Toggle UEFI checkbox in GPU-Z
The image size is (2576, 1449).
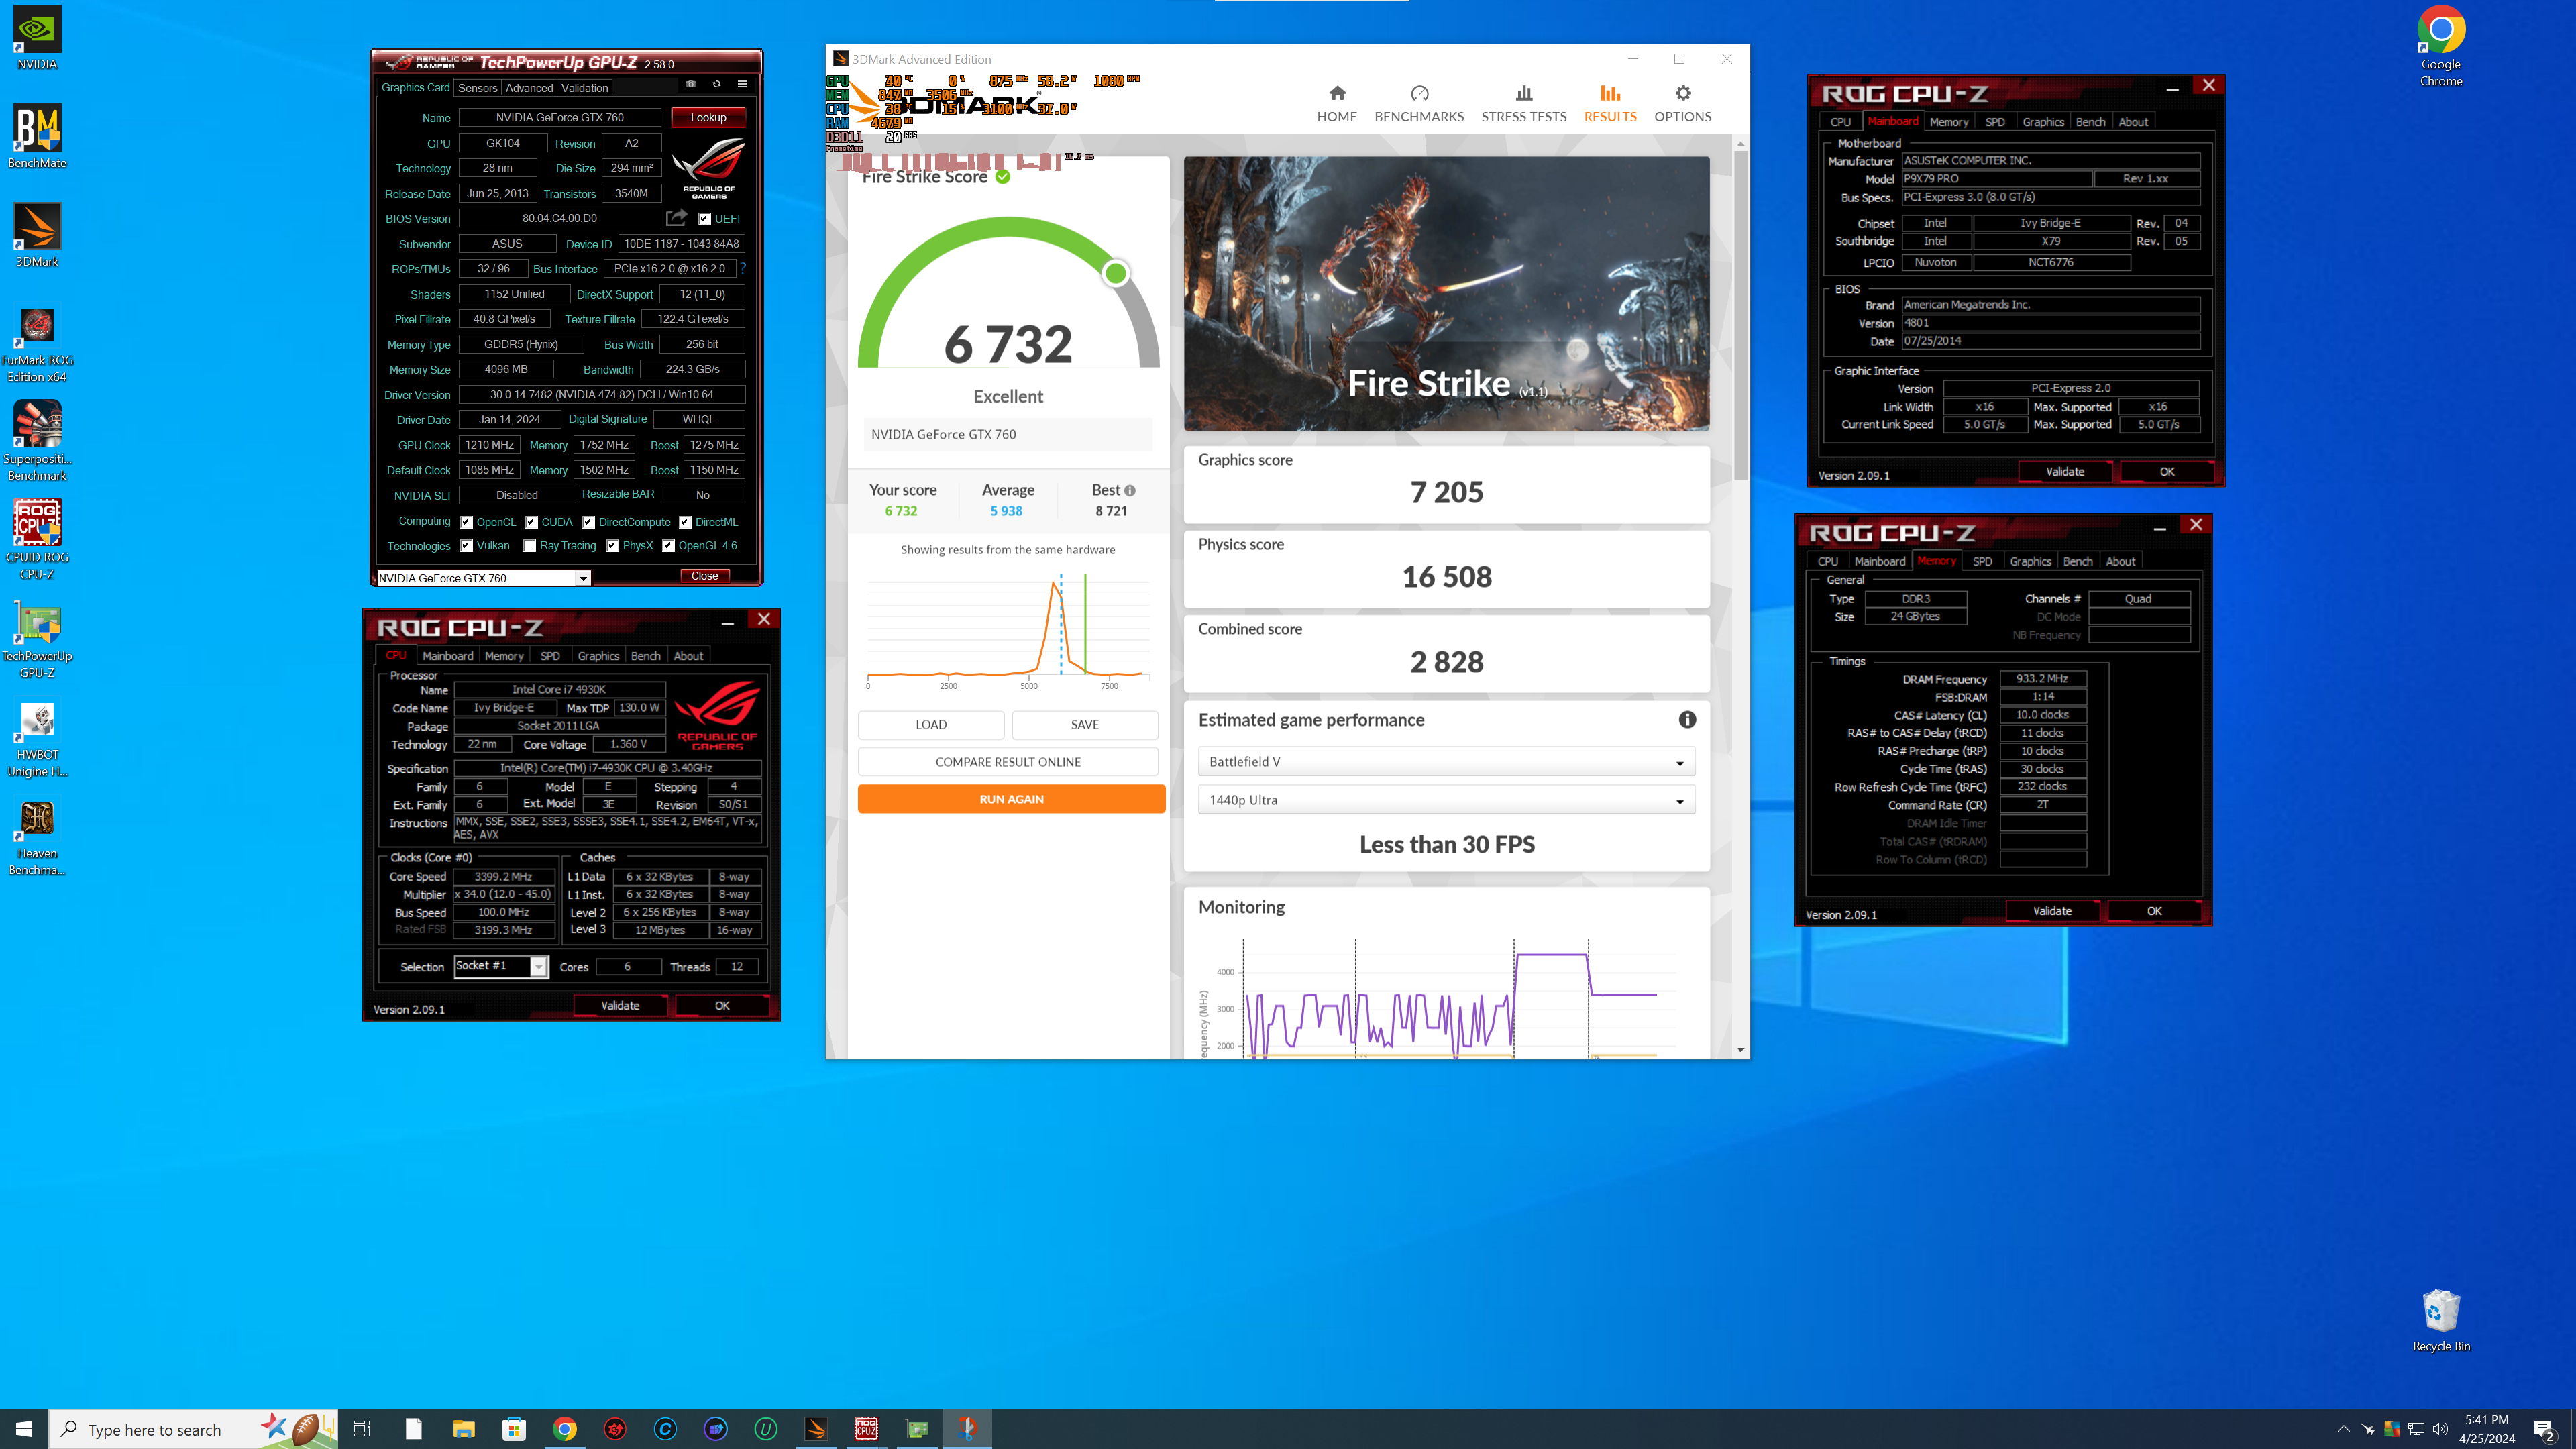[705, 219]
